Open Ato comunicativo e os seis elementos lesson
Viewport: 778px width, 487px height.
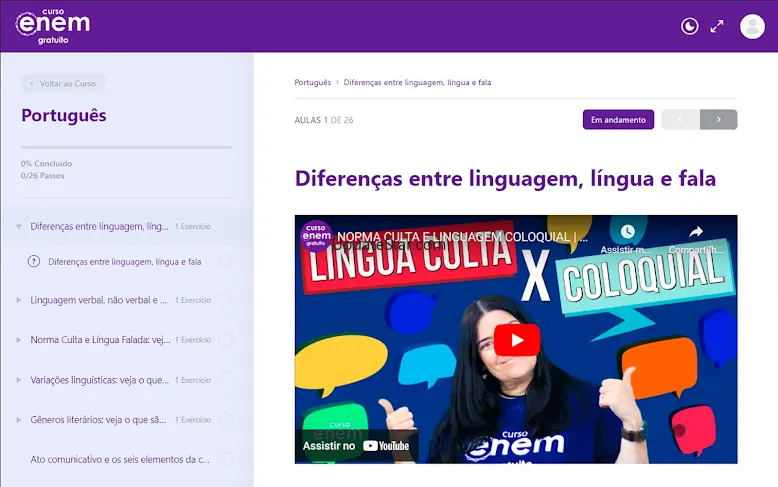pos(120,460)
